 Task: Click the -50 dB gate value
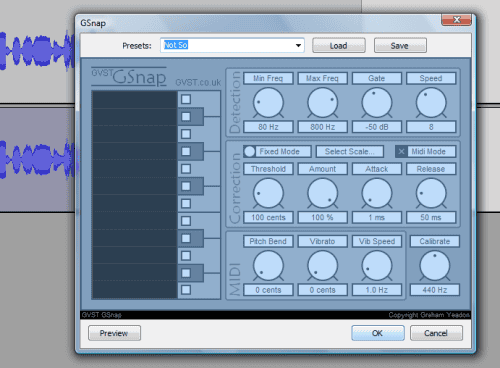(377, 127)
